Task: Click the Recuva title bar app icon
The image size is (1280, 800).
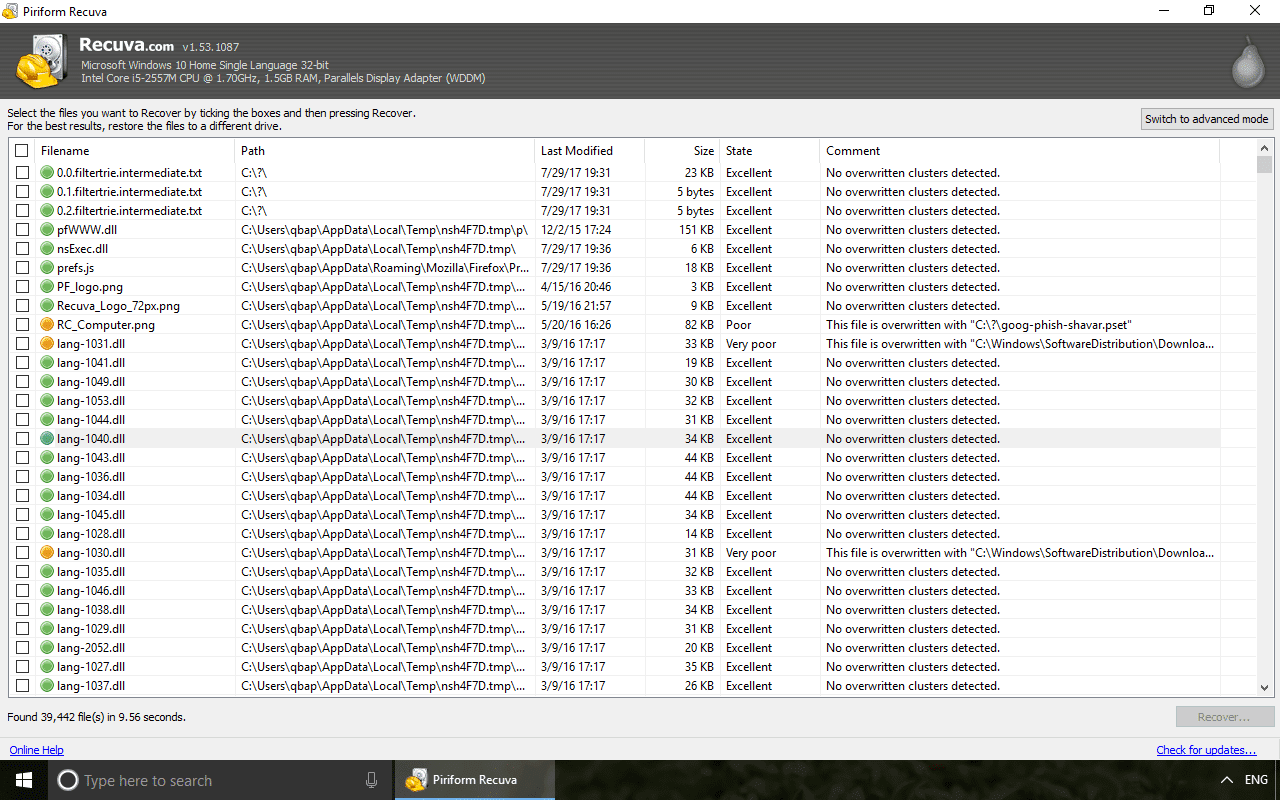Action: click(x=10, y=11)
